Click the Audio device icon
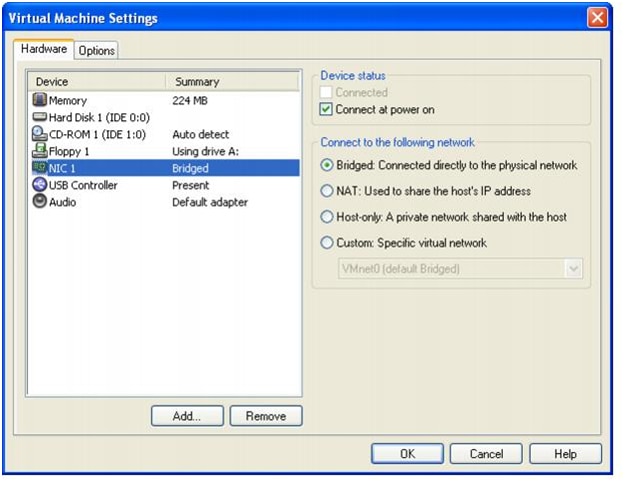The width and height of the screenshot is (628, 482). [x=40, y=202]
